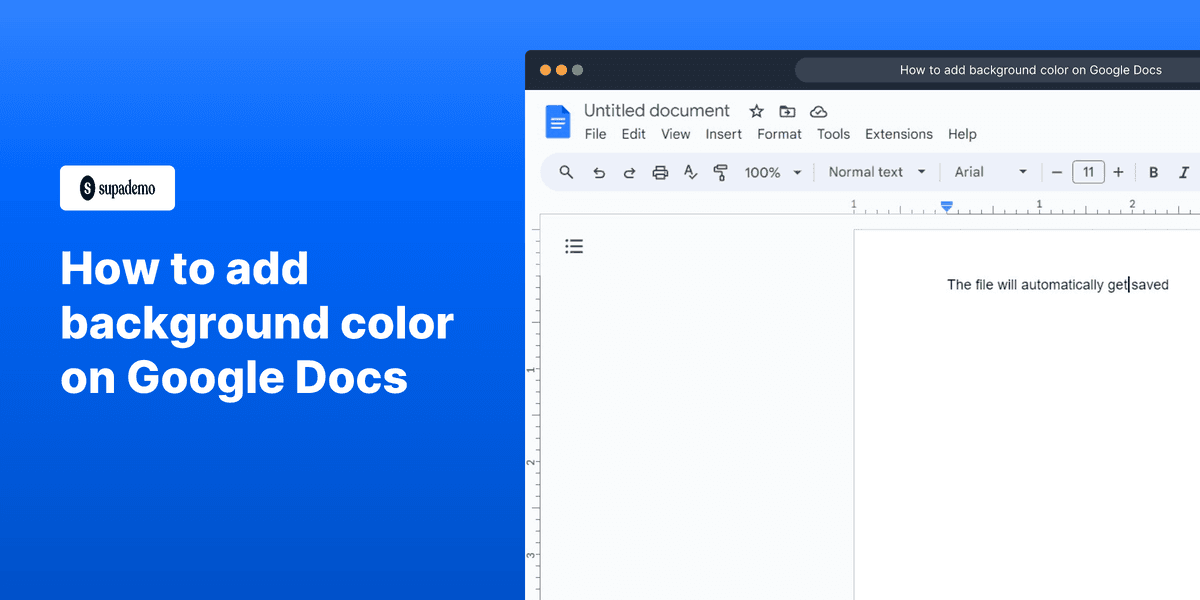Check the cloud save status button
This screenshot has width=1200, height=600.
819,111
